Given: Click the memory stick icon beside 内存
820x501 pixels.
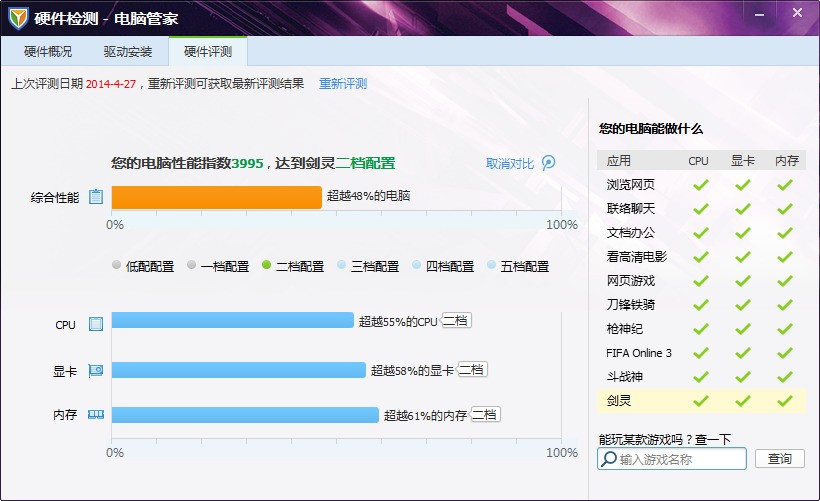Looking at the screenshot, I should [96, 415].
